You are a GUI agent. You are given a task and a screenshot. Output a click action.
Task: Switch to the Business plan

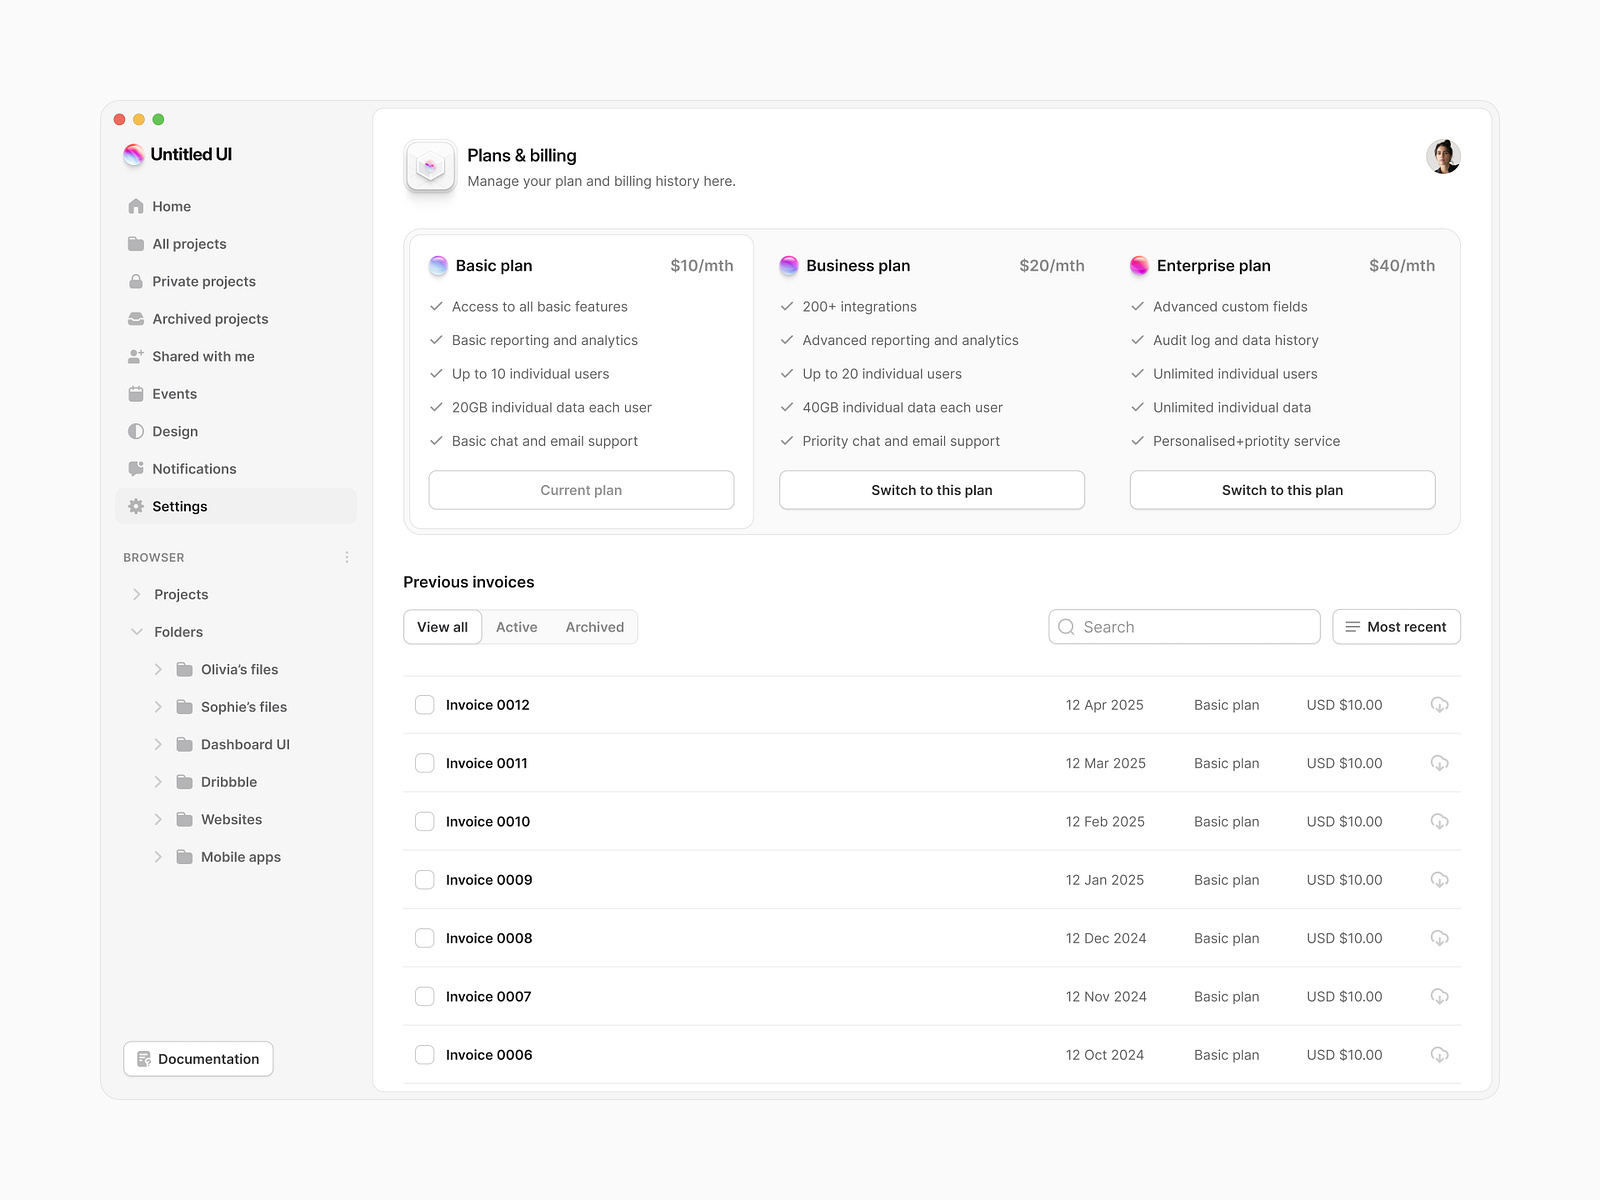(931, 490)
